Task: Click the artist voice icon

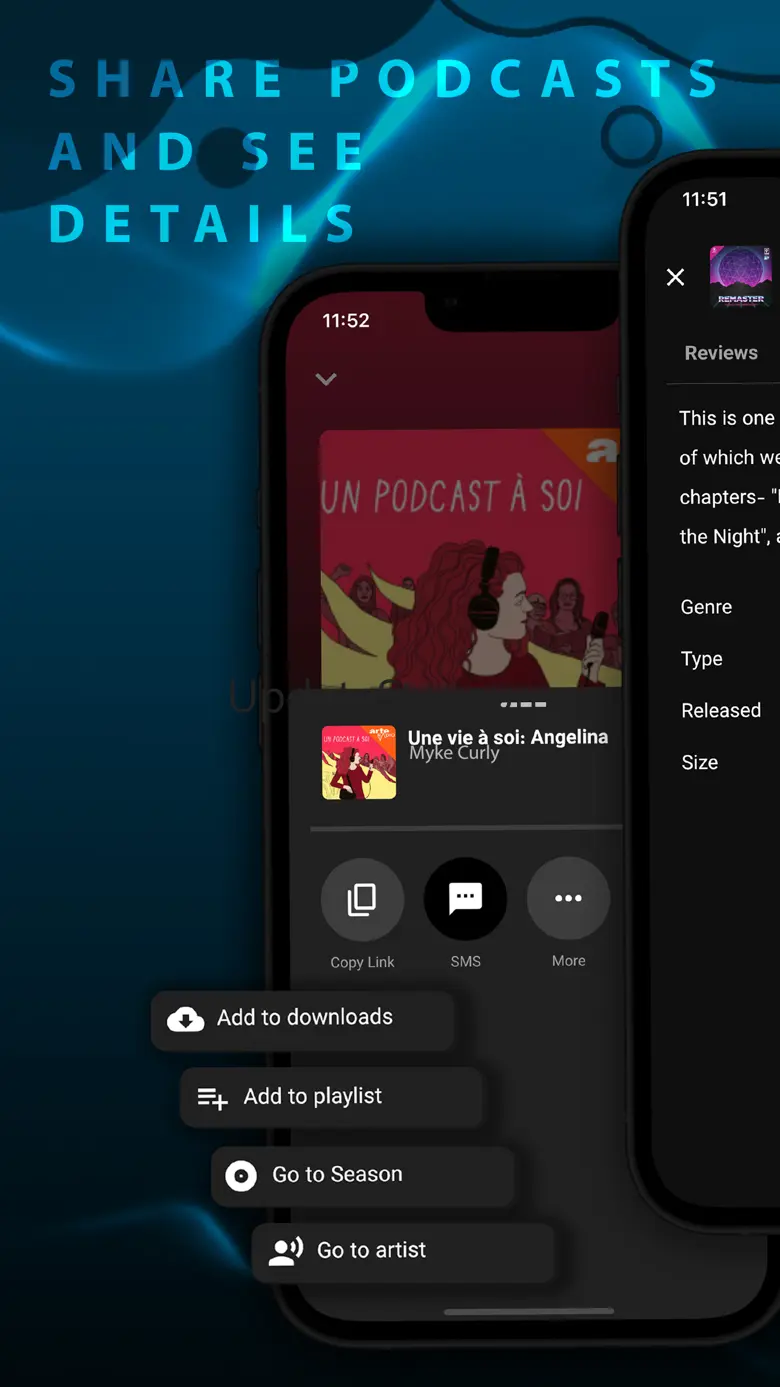Action: [286, 1251]
